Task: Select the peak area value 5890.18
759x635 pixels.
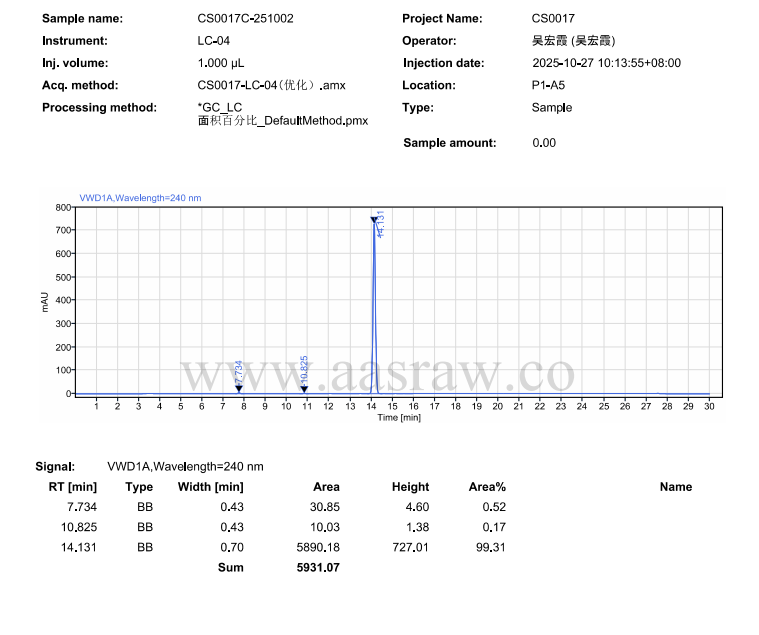Action: tap(318, 546)
